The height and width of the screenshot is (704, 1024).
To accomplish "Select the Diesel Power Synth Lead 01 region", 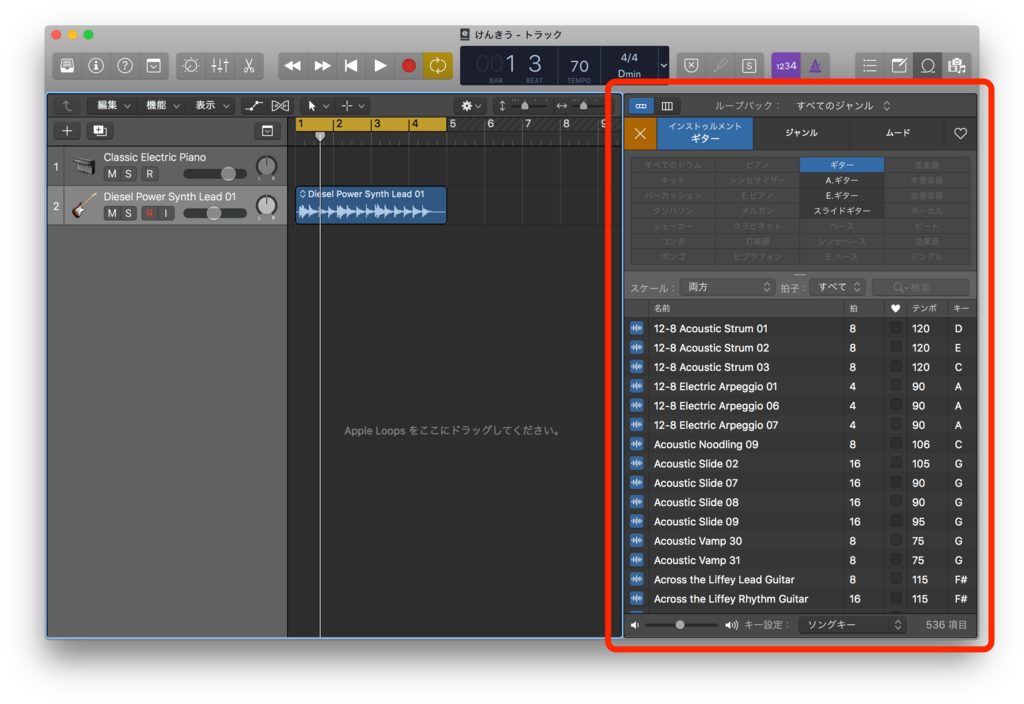I will point(371,205).
